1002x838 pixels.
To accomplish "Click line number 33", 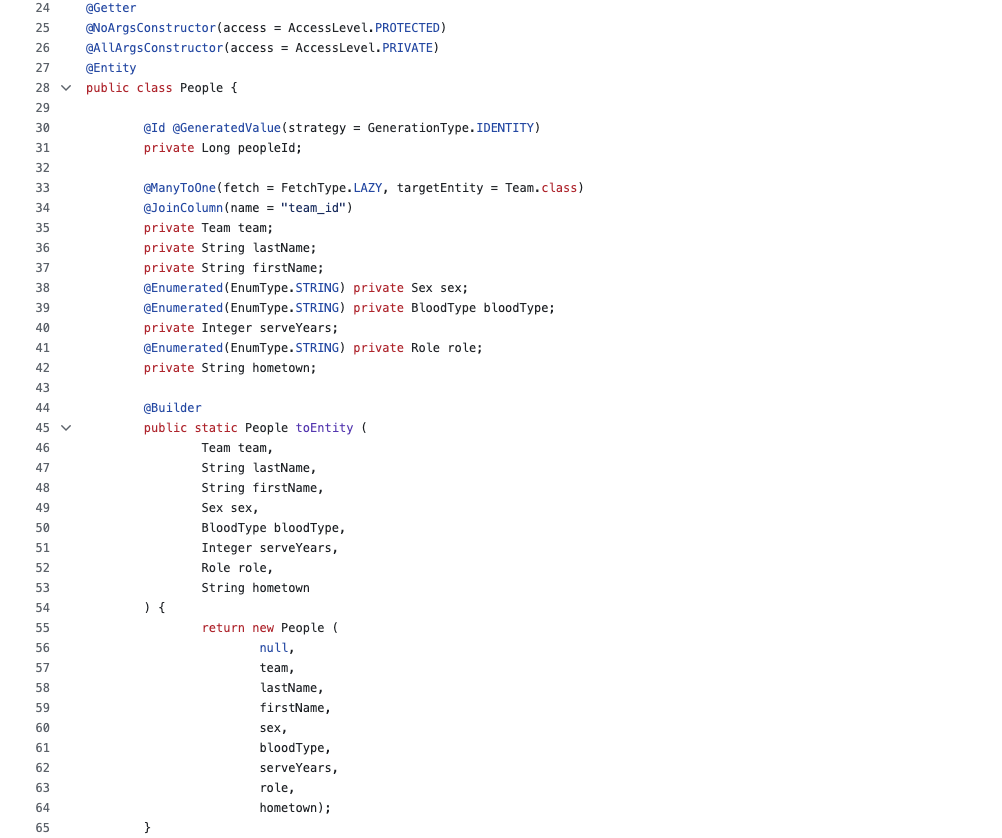I will tap(42, 188).
